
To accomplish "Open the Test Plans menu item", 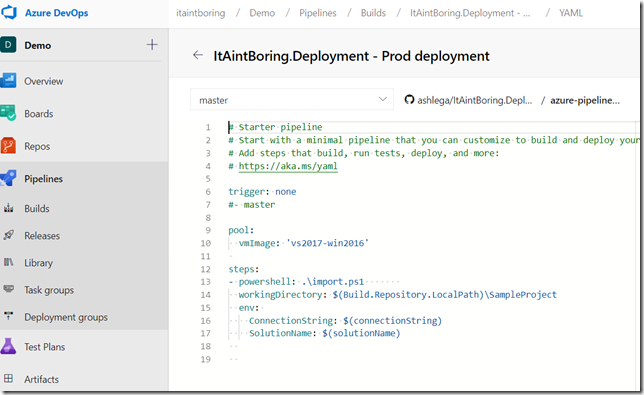I will (x=45, y=347).
